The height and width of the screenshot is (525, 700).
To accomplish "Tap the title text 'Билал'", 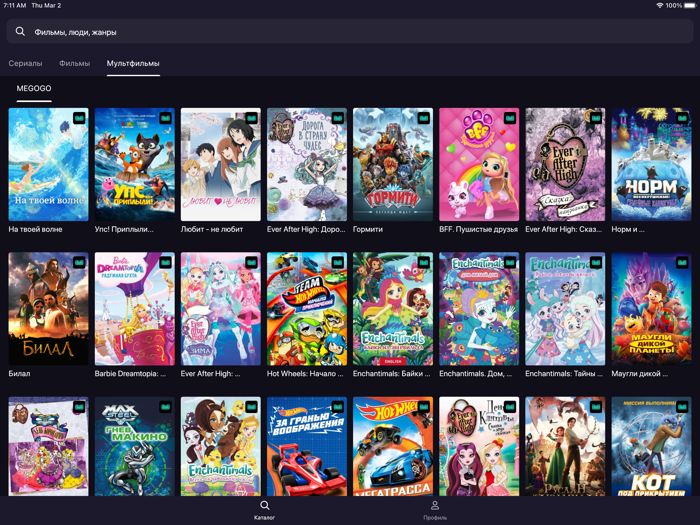I will [19, 374].
